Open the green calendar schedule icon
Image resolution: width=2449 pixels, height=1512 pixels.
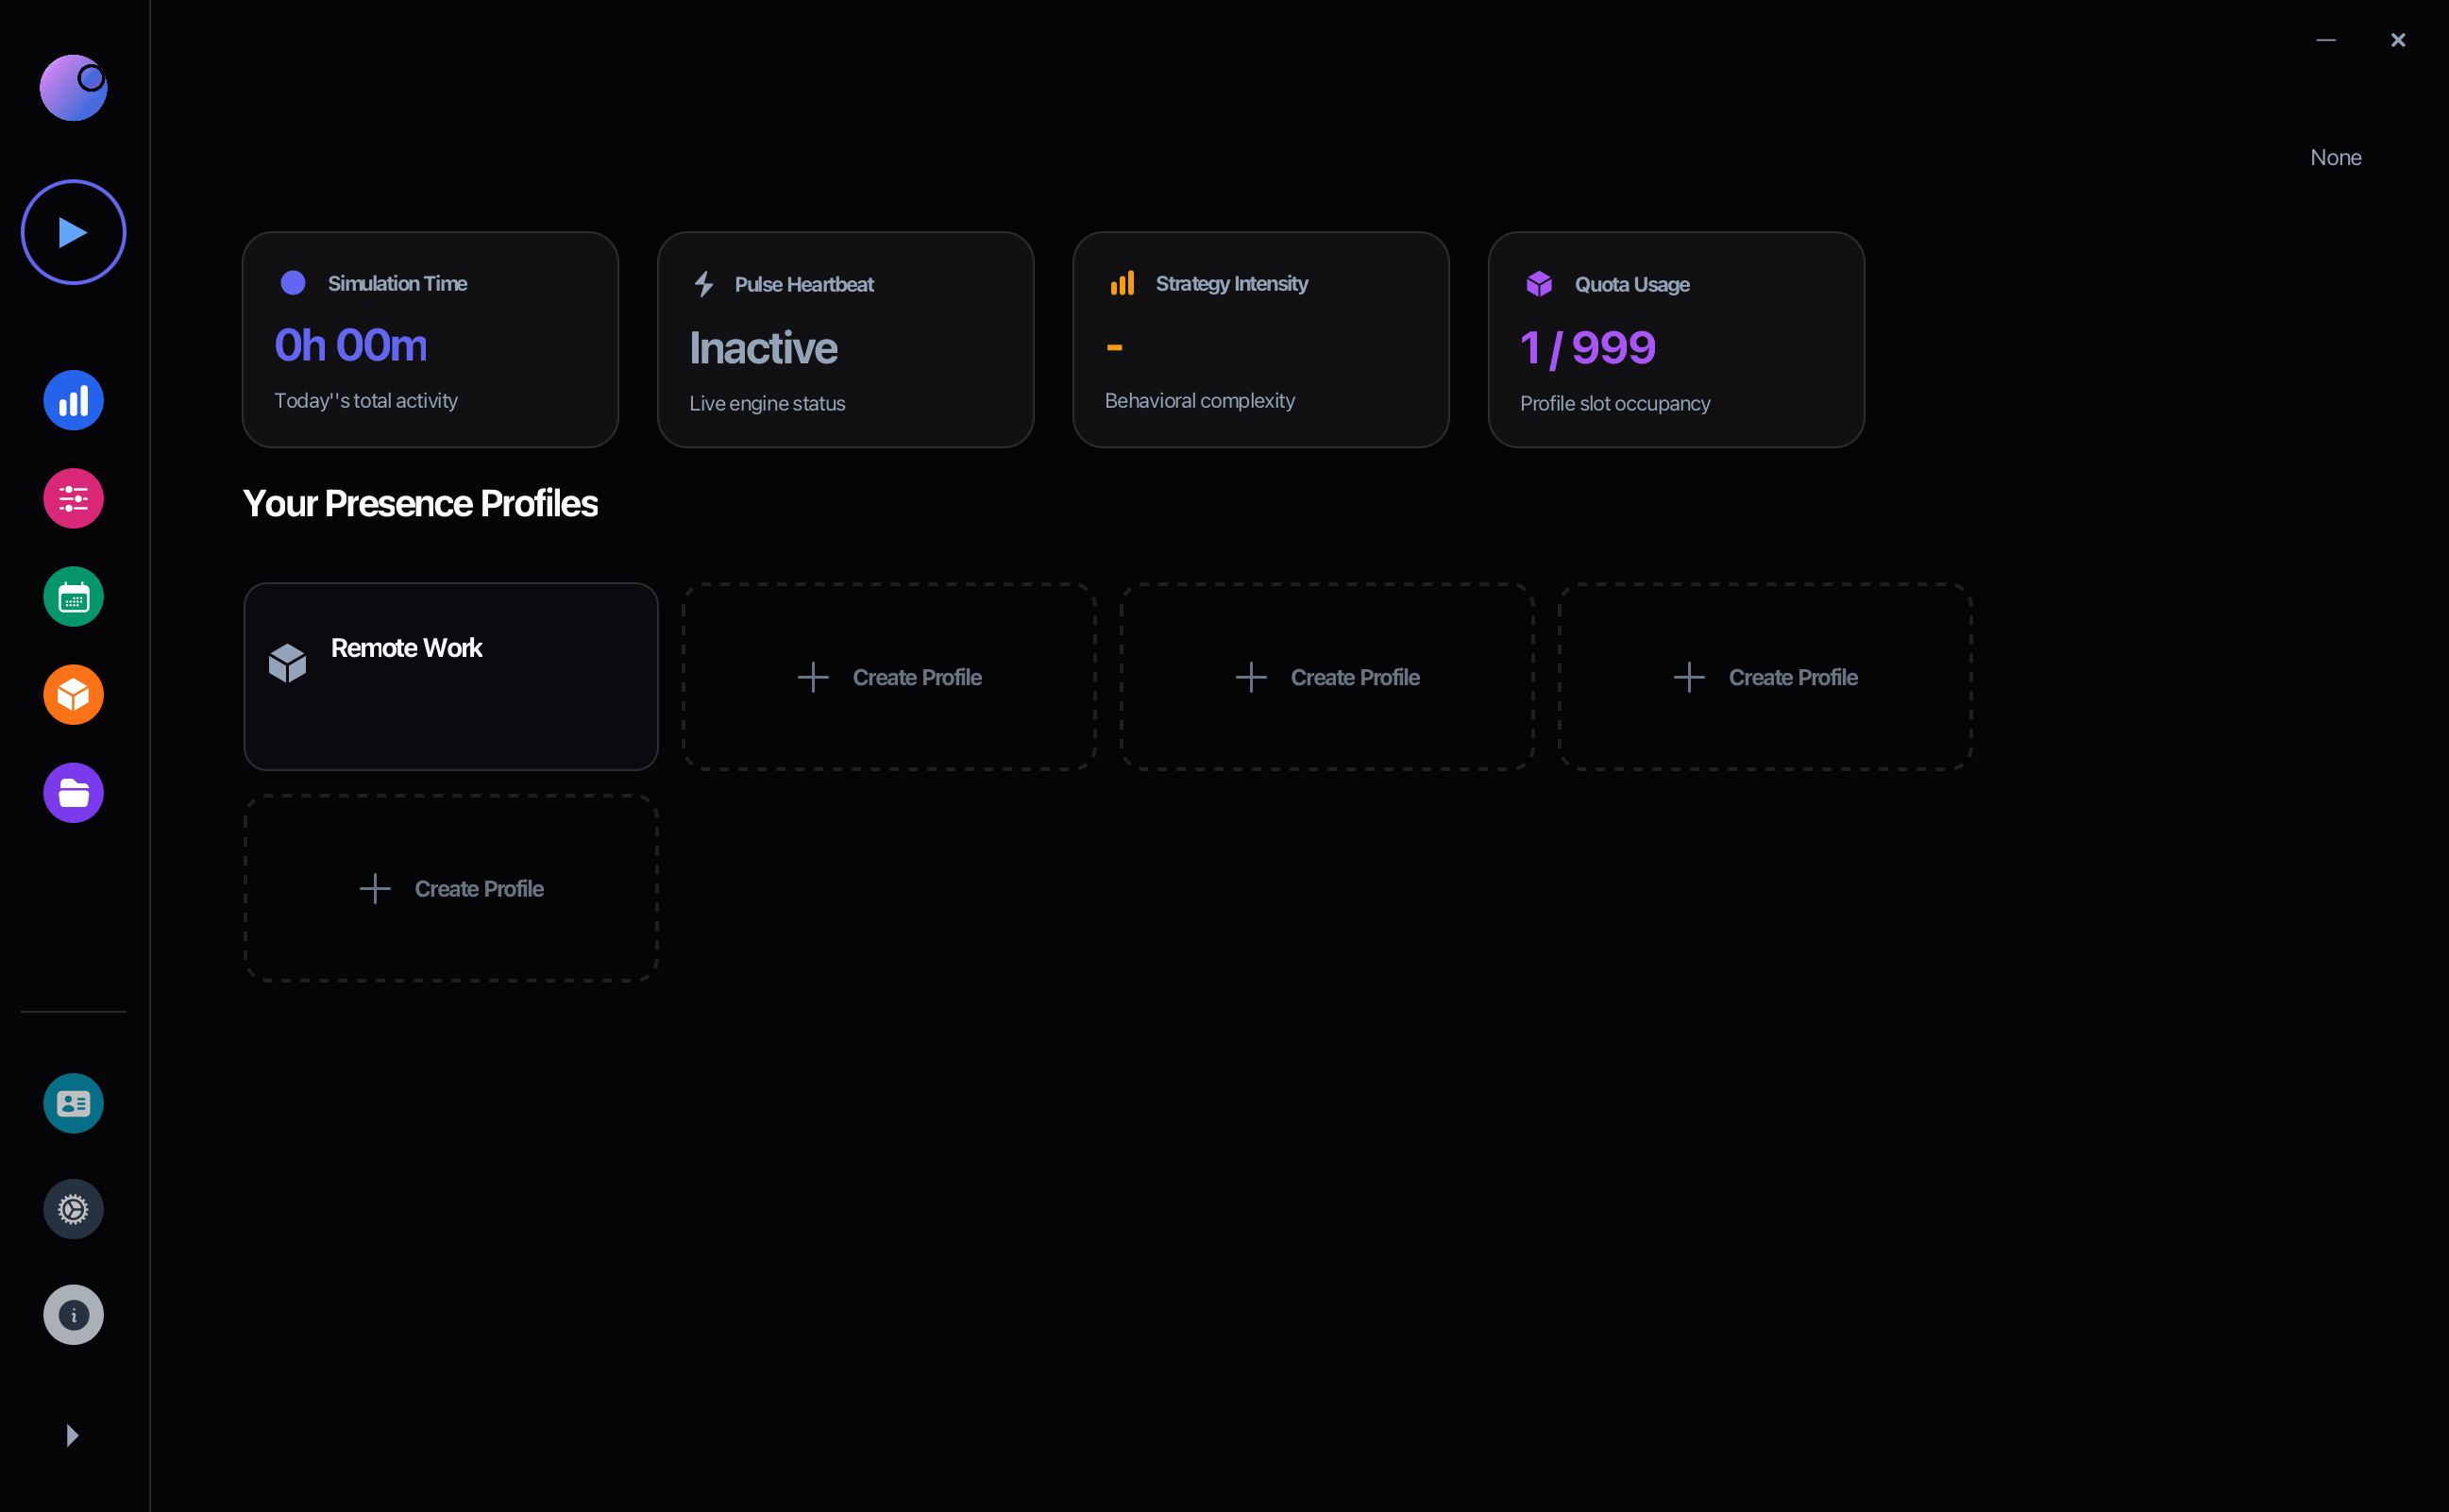pyautogui.click(x=73, y=597)
